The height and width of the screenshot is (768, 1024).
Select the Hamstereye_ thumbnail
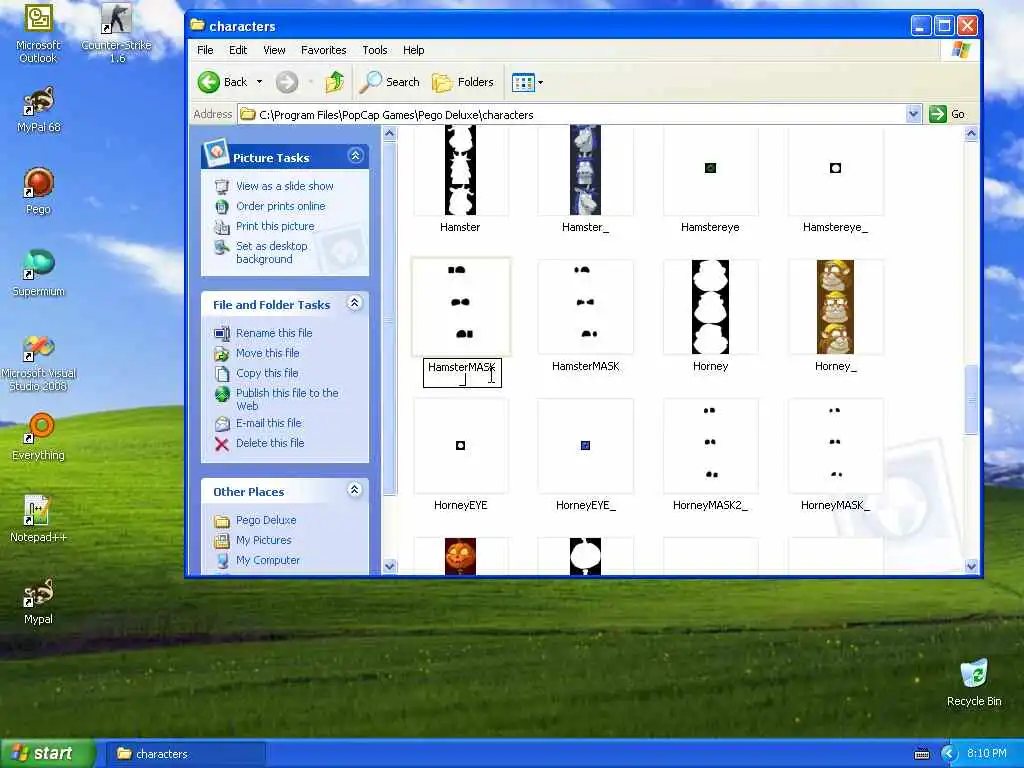point(835,170)
